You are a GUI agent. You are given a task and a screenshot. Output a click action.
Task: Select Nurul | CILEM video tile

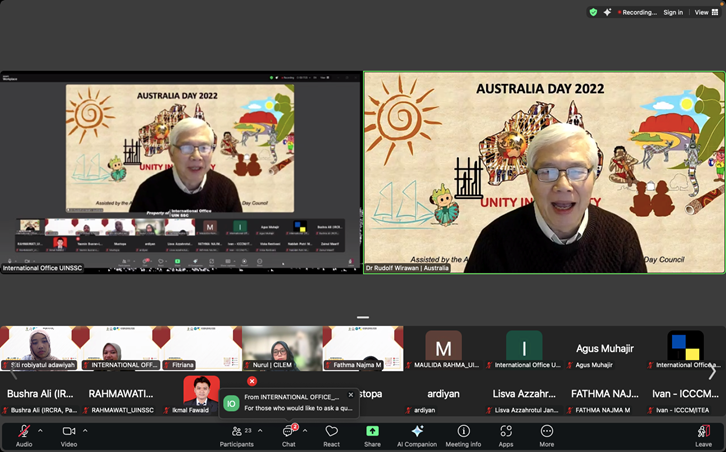(282, 348)
